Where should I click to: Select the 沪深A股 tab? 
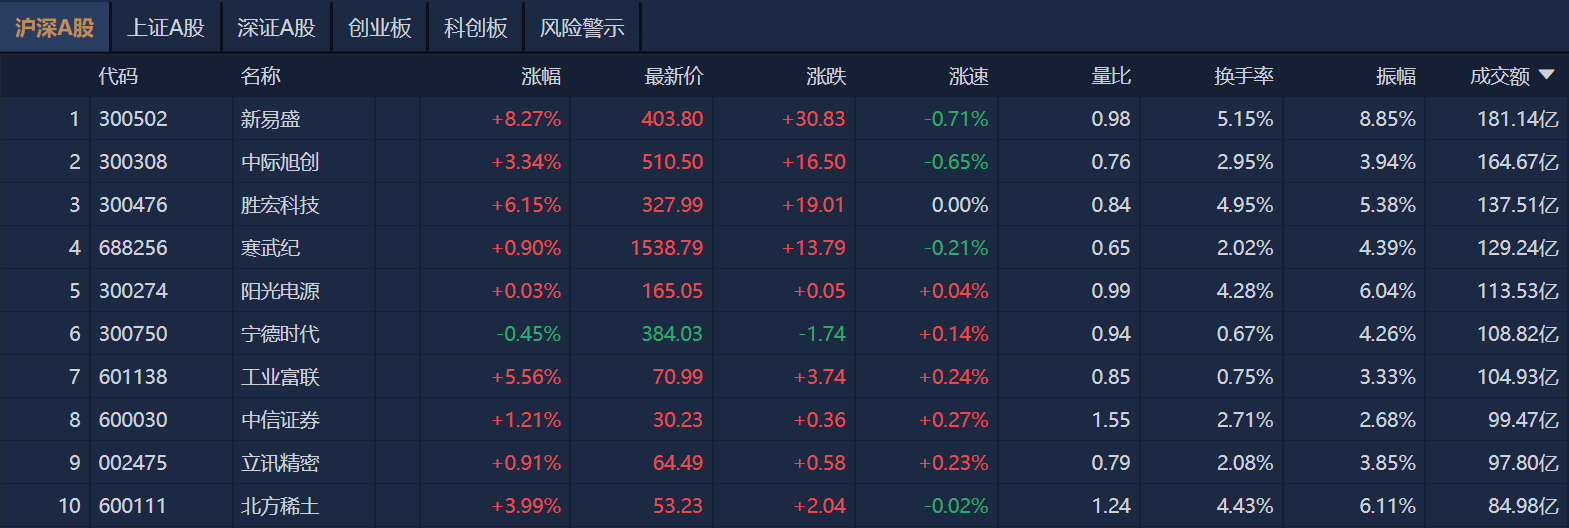click(x=55, y=28)
